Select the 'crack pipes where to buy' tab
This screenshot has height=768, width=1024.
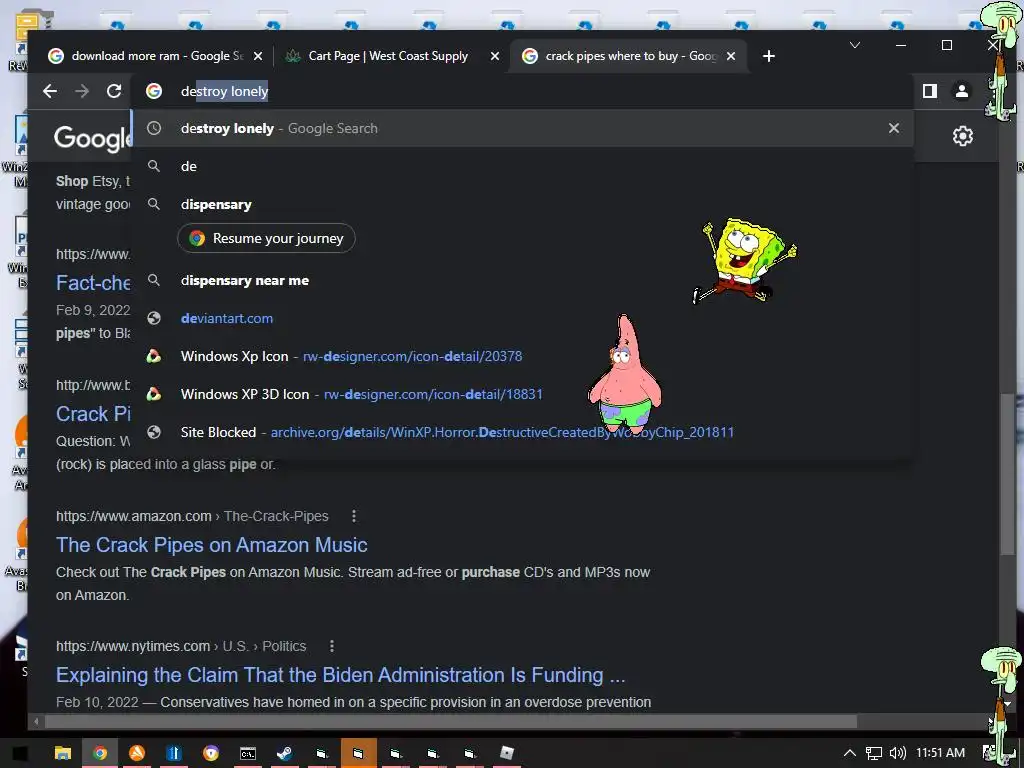coord(630,56)
